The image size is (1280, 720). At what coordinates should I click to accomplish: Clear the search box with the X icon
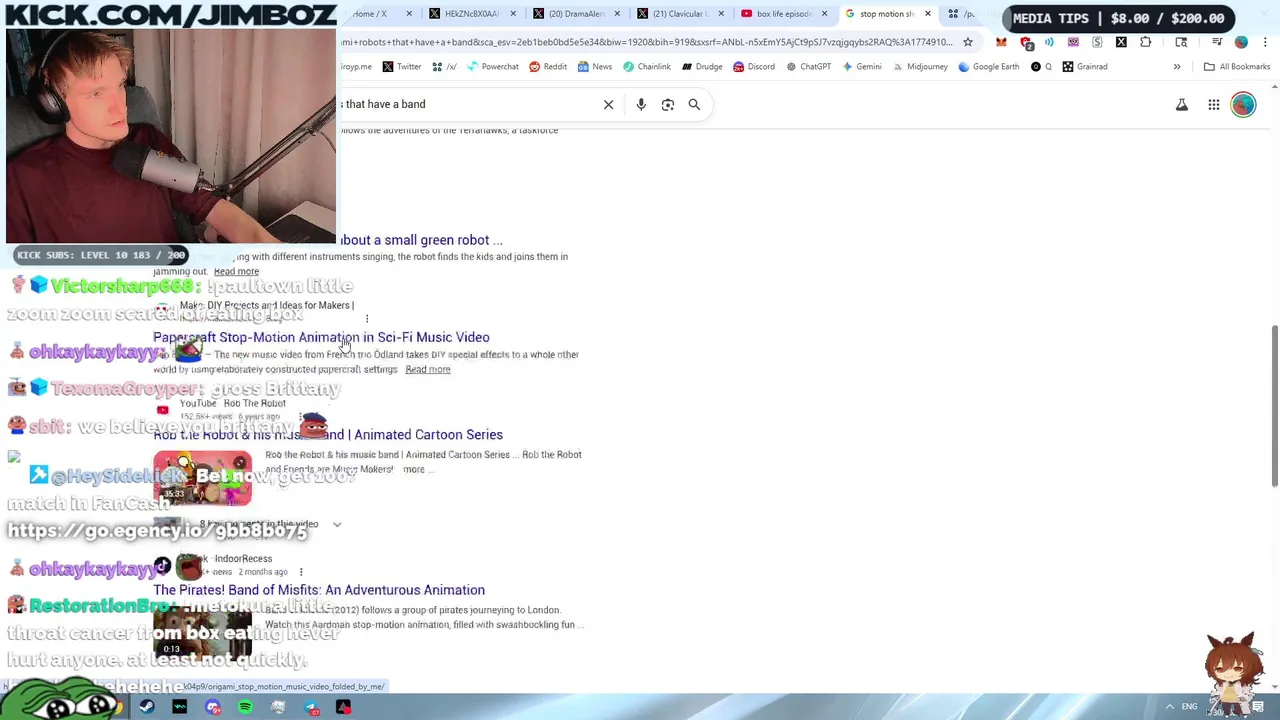608,104
